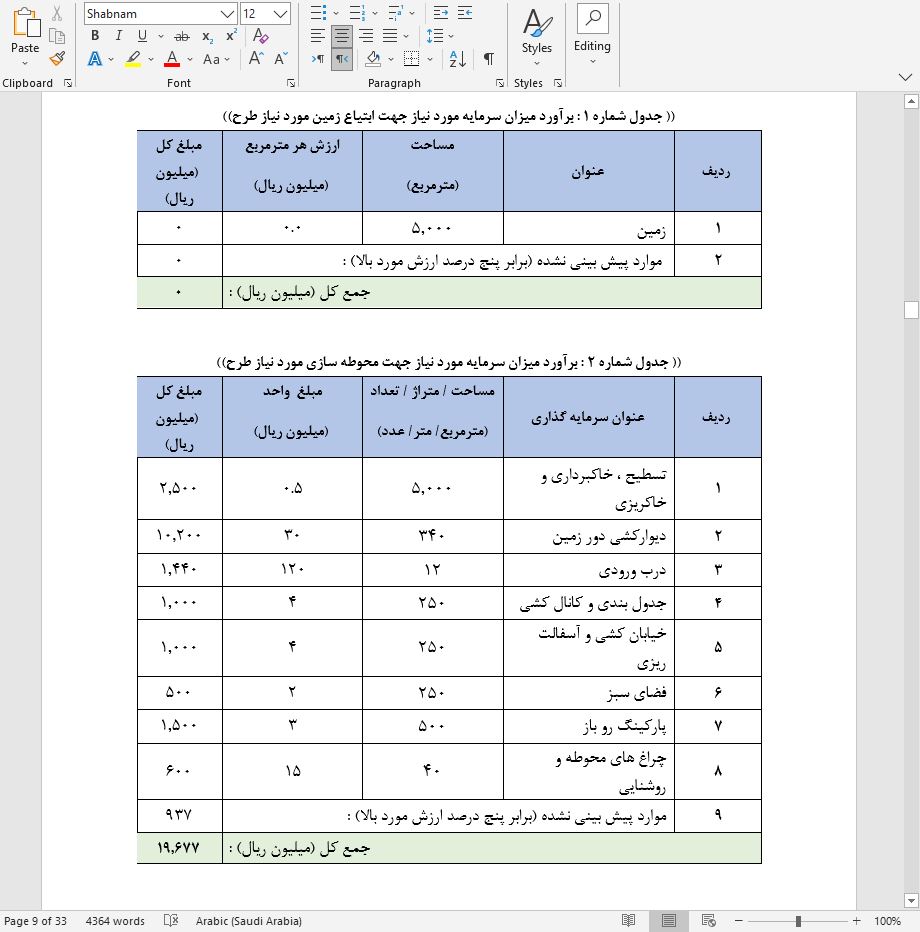Open the font name Shabnam dropdown

[228, 14]
